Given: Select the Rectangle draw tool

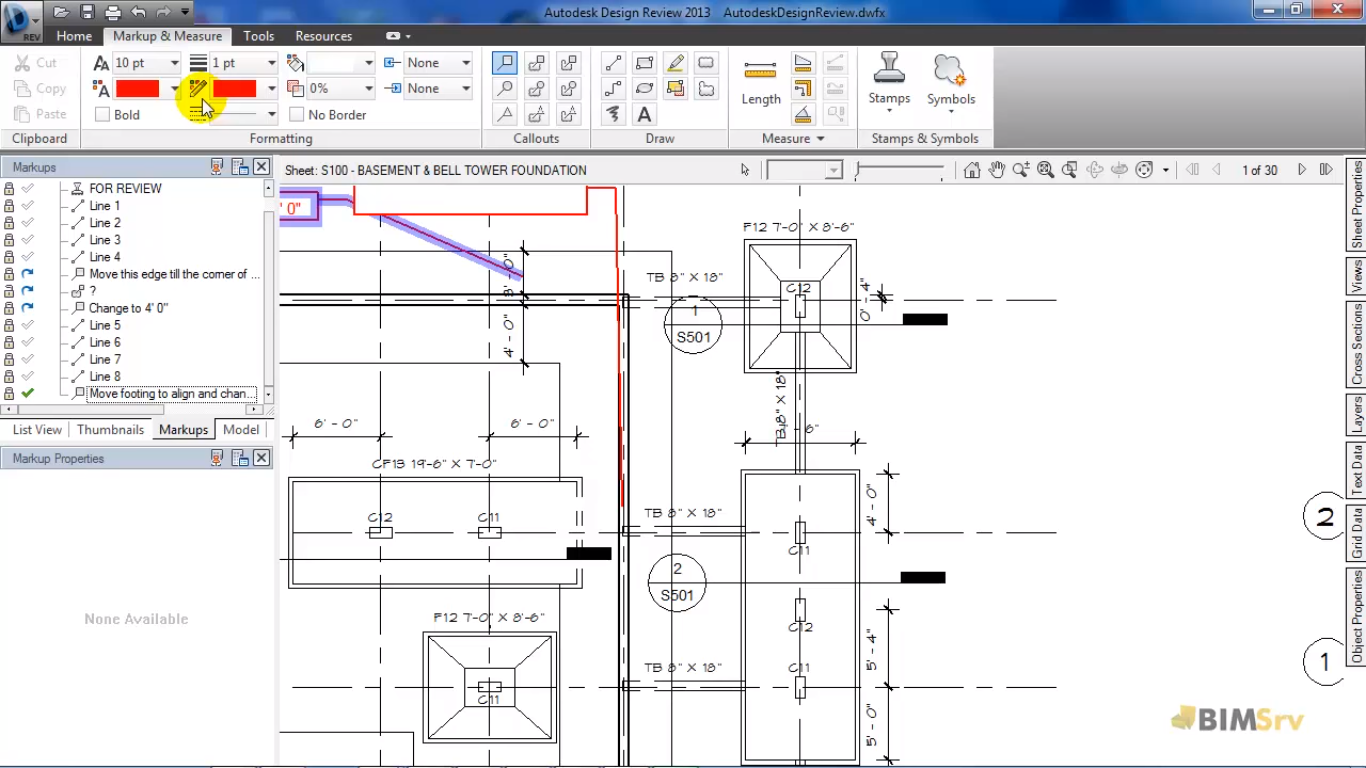Looking at the screenshot, I should coord(644,63).
